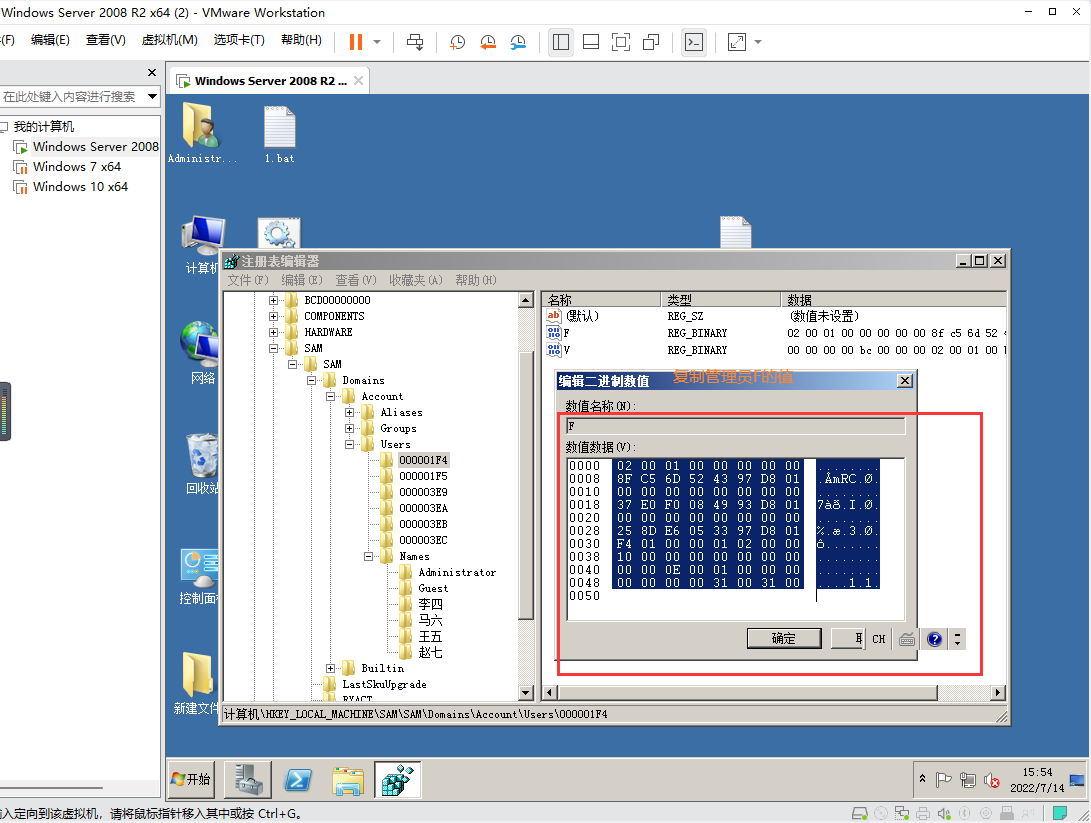
Task: Open Windows Explorer from guest taskbar
Action: click(348, 779)
